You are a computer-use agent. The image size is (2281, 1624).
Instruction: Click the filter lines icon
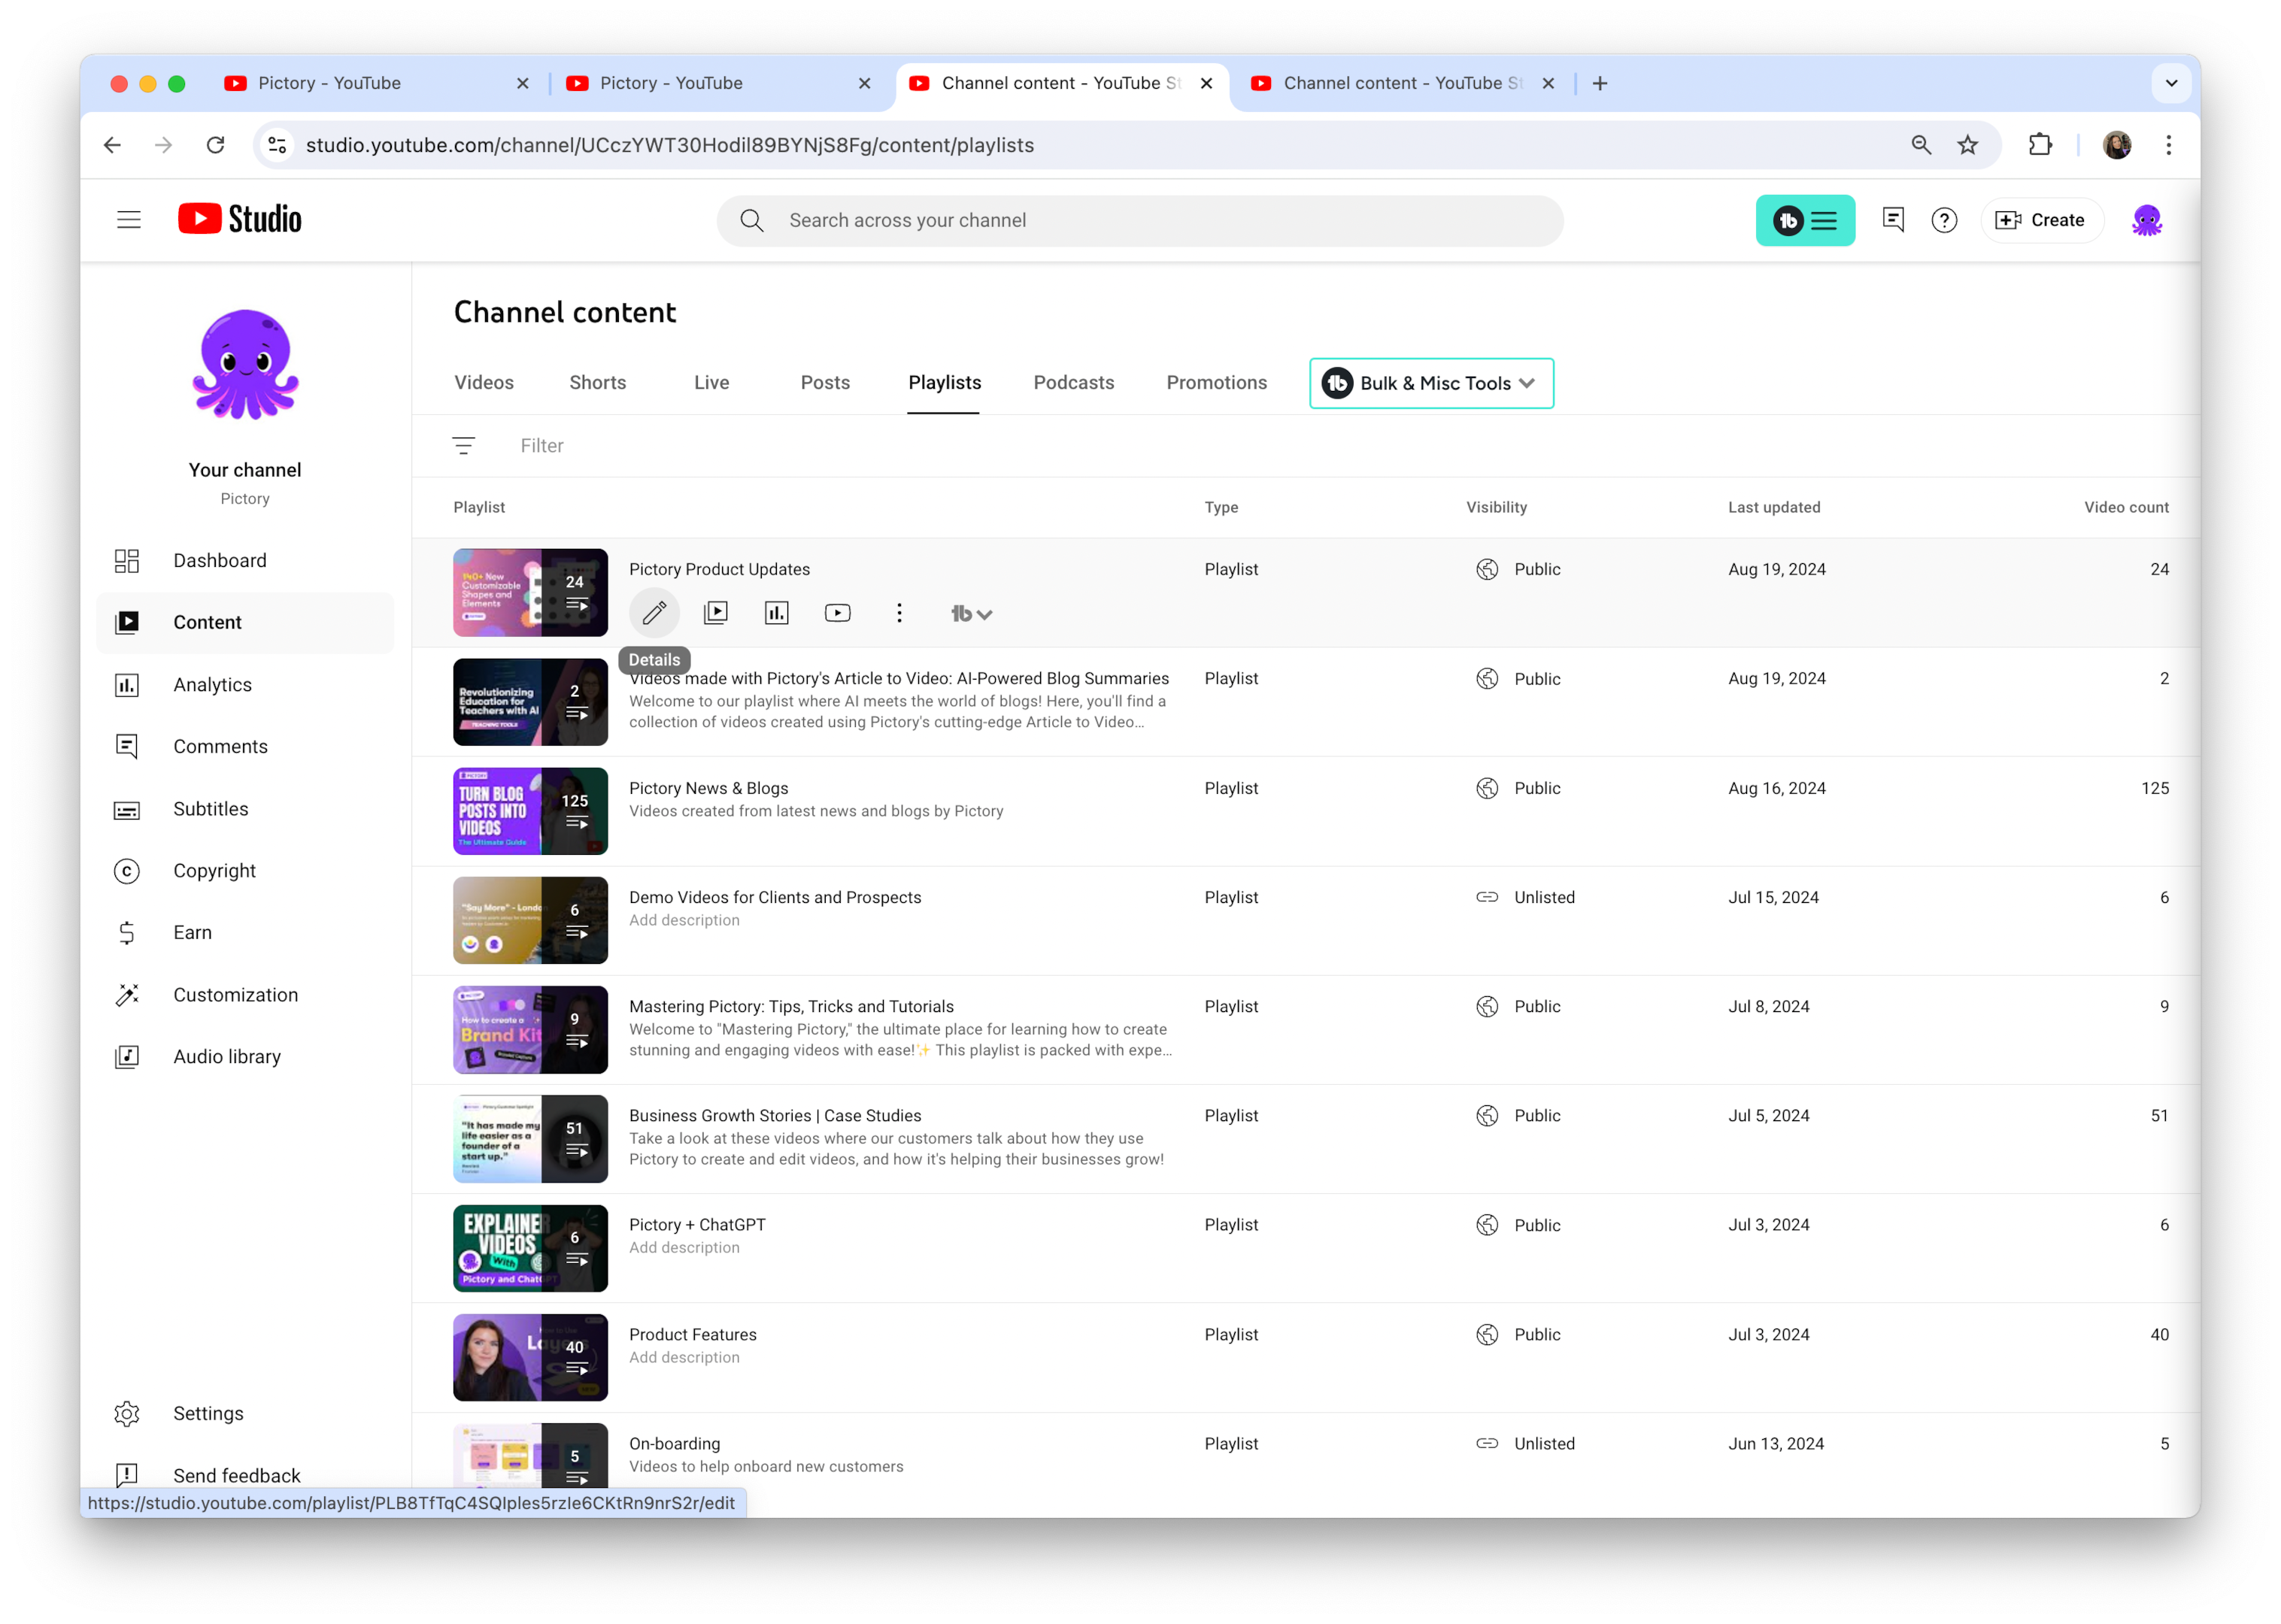463,446
